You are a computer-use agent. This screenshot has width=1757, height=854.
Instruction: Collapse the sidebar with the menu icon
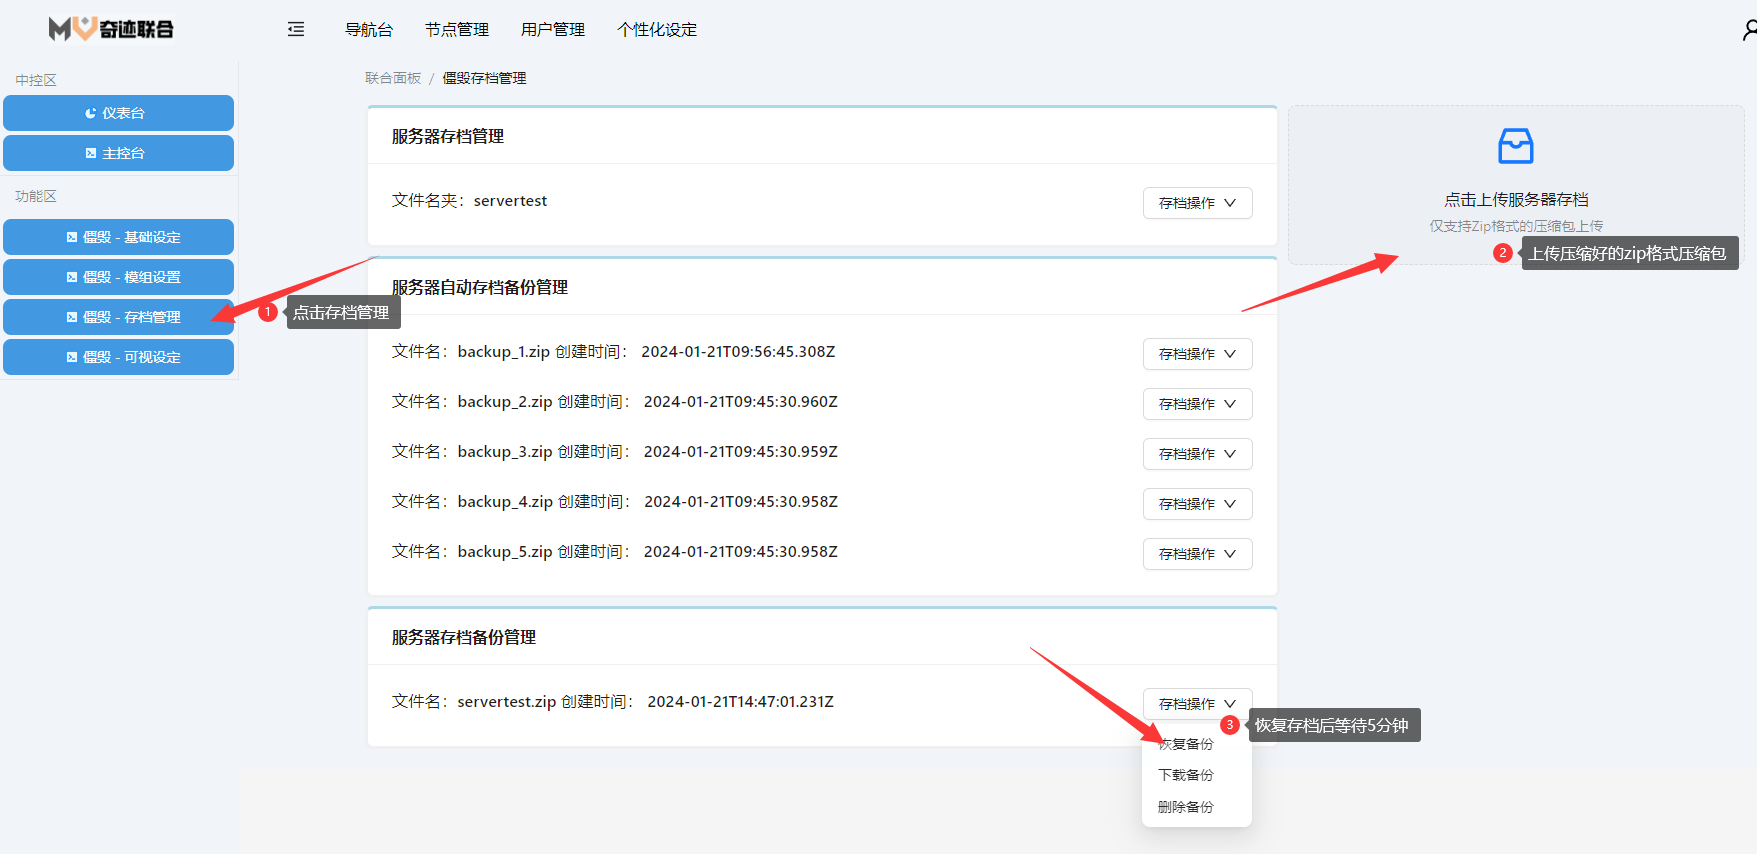(x=296, y=29)
